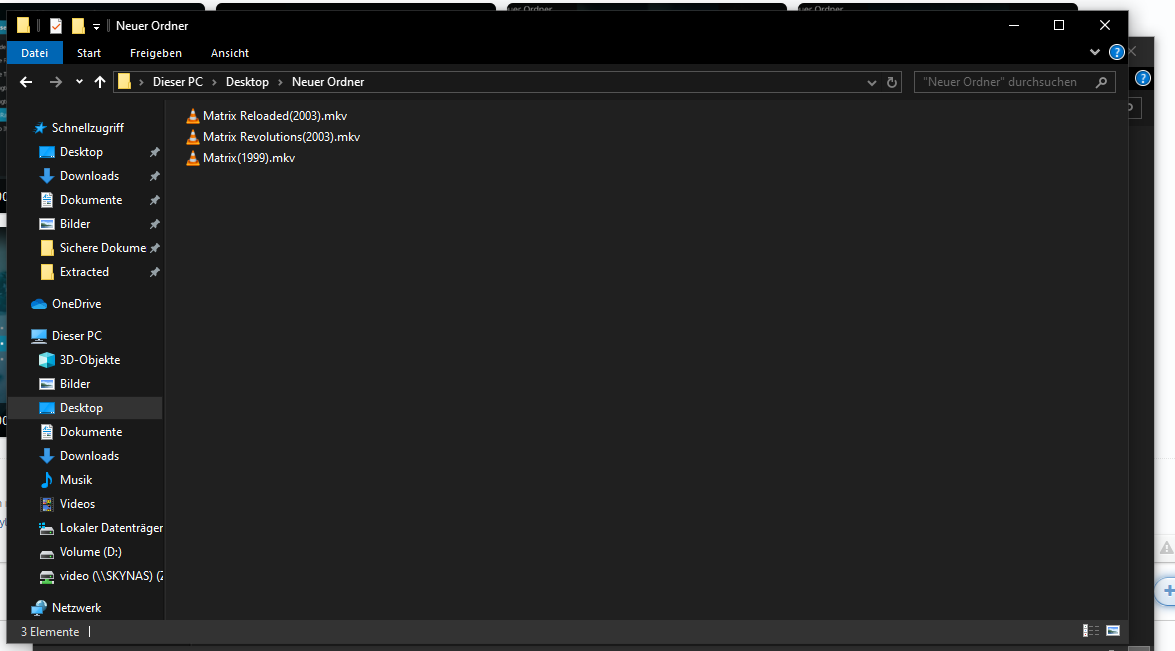Open Bilder listed under Dieser PC
Image resolution: width=1175 pixels, height=651 pixels.
click(75, 384)
